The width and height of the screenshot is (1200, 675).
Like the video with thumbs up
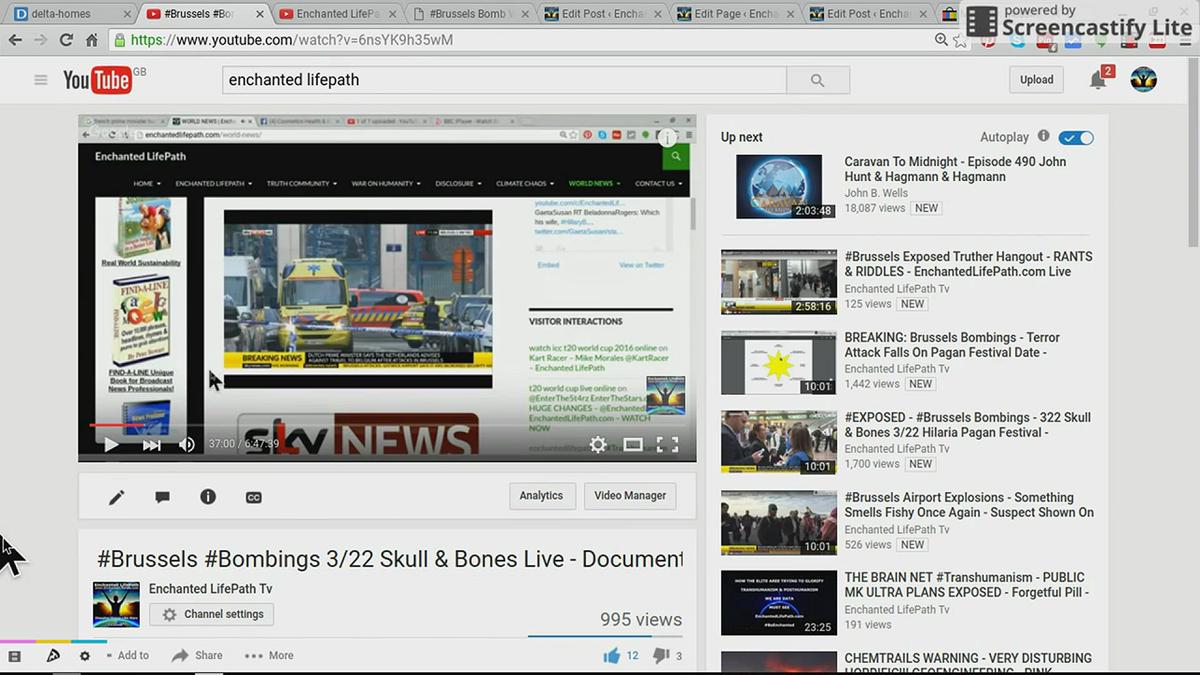tap(611, 656)
